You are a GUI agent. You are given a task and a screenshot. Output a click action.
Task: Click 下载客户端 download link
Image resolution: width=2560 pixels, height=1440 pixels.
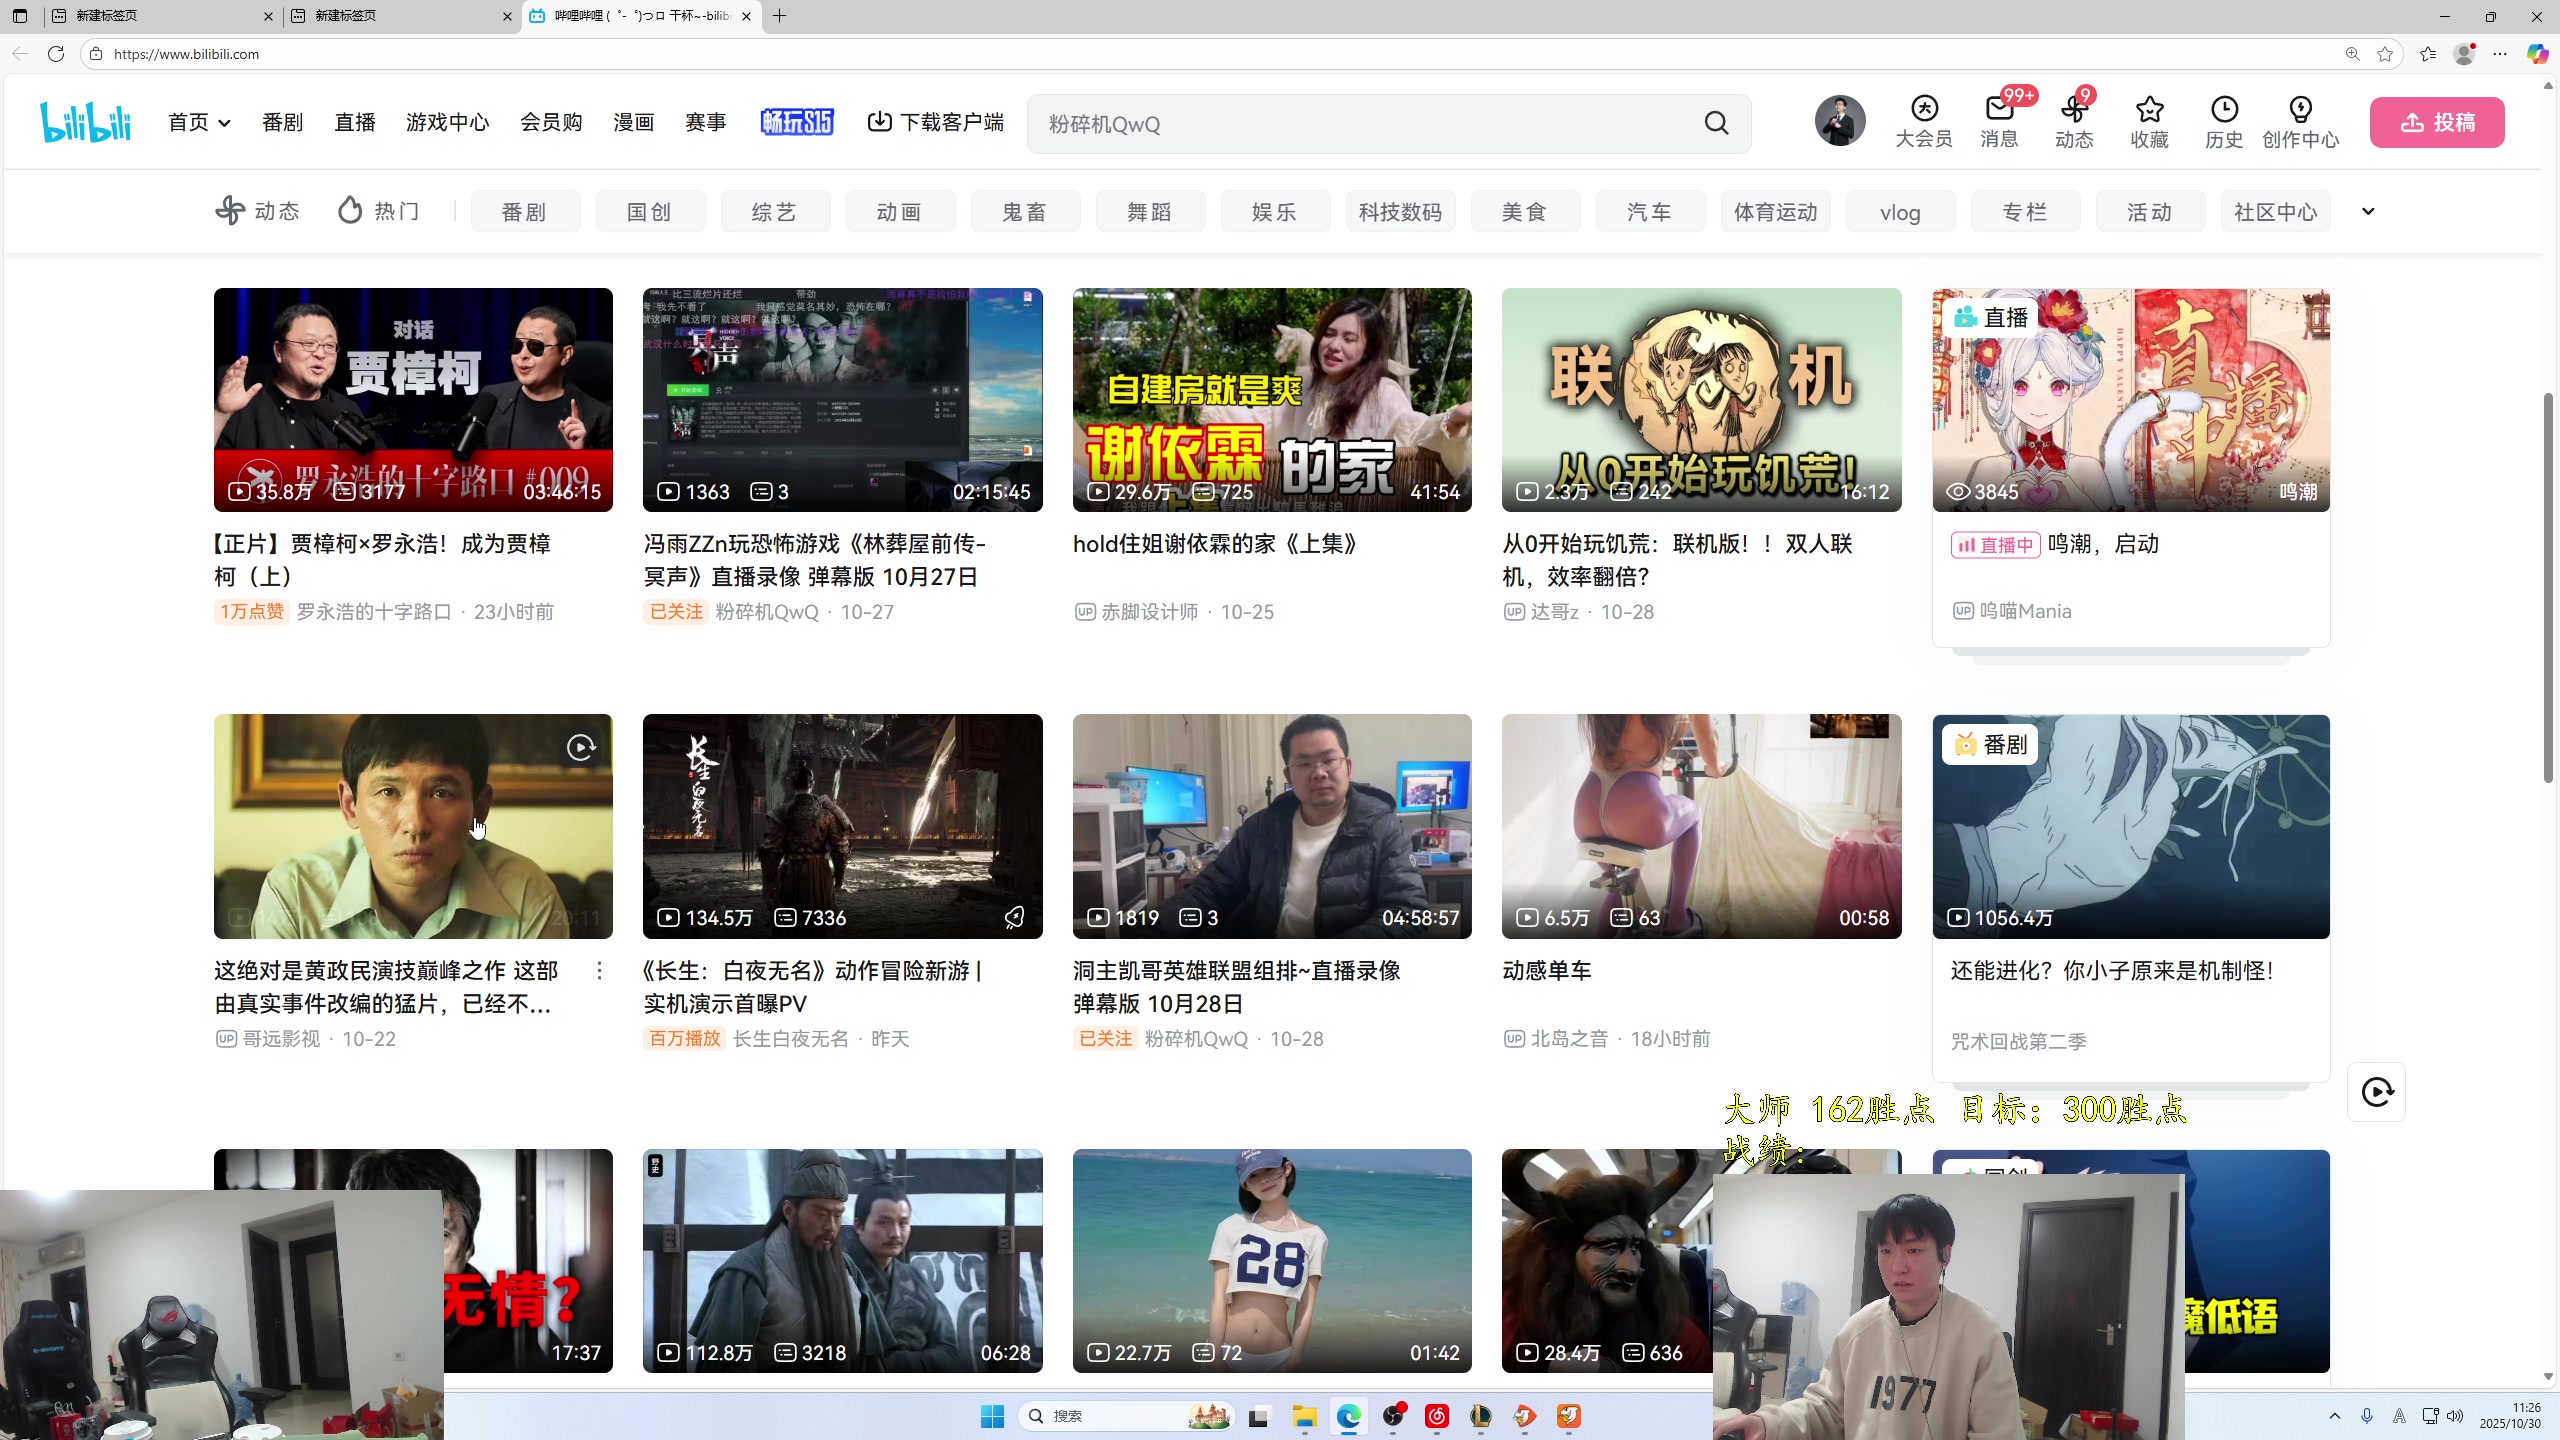pos(936,122)
